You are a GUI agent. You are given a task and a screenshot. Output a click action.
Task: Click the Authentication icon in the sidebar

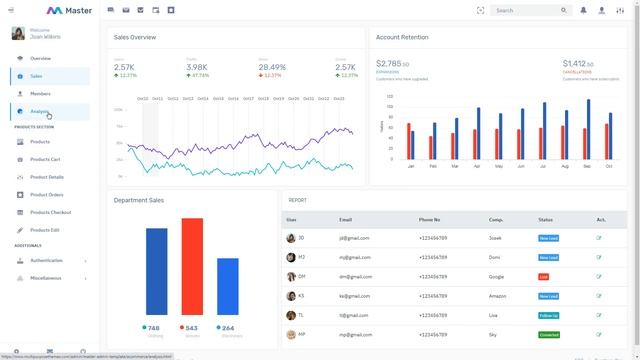[20, 261]
